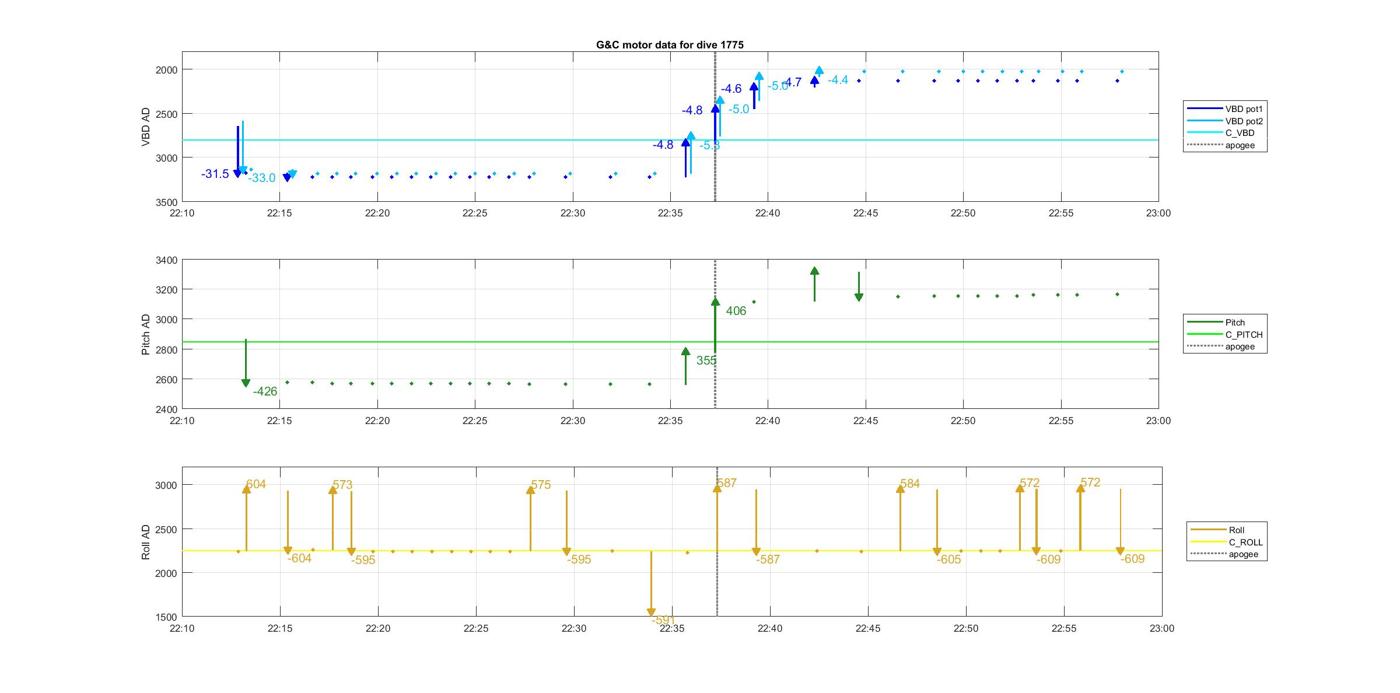Click the "-4.6" VBD data label

click(731, 89)
